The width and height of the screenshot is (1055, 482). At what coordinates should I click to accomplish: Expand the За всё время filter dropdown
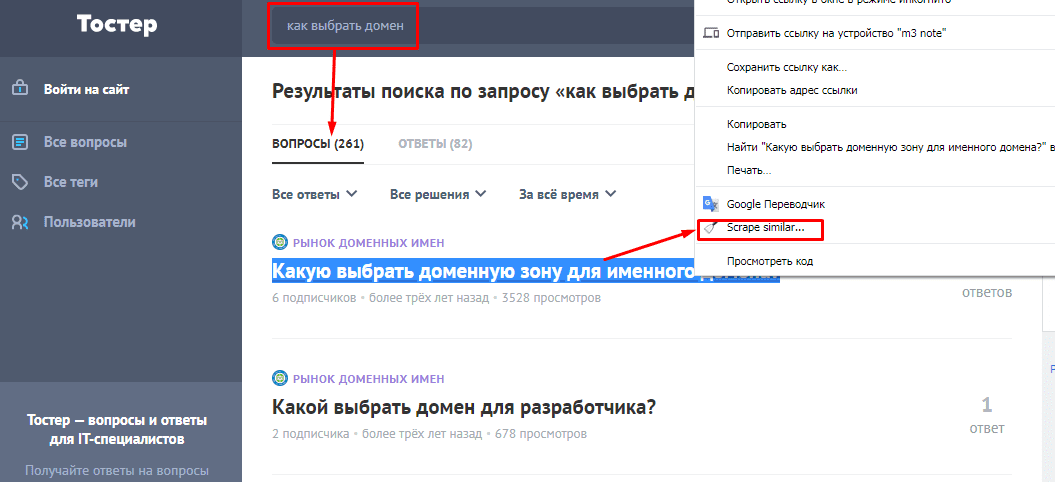tap(567, 195)
